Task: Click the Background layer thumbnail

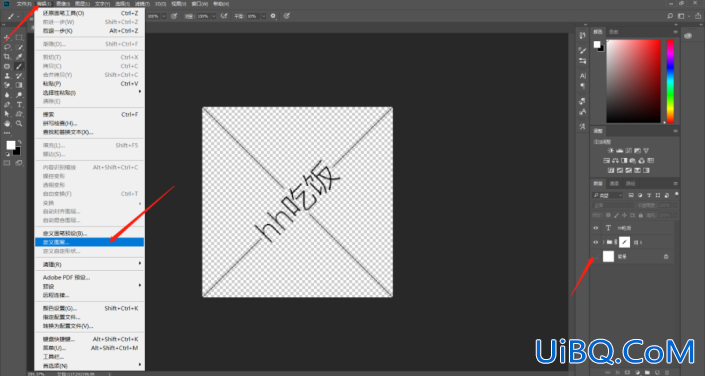Action: tap(608, 256)
